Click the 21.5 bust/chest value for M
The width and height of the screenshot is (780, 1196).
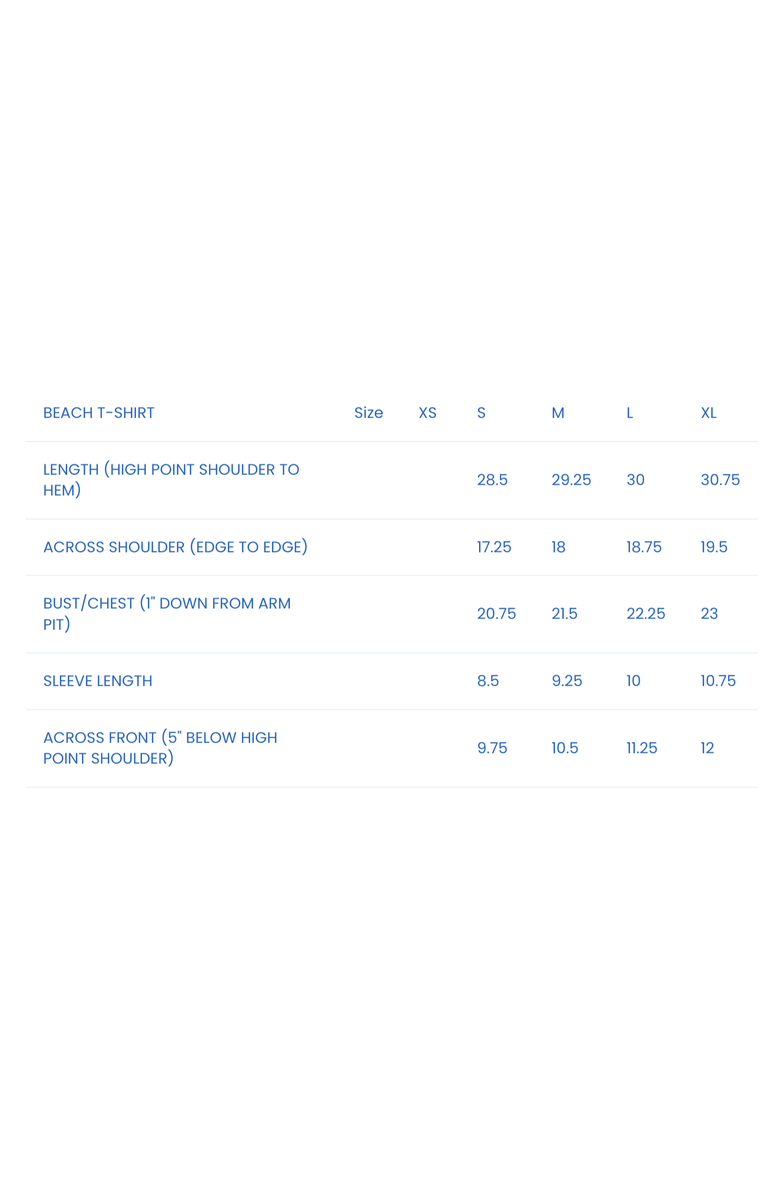[564, 614]
